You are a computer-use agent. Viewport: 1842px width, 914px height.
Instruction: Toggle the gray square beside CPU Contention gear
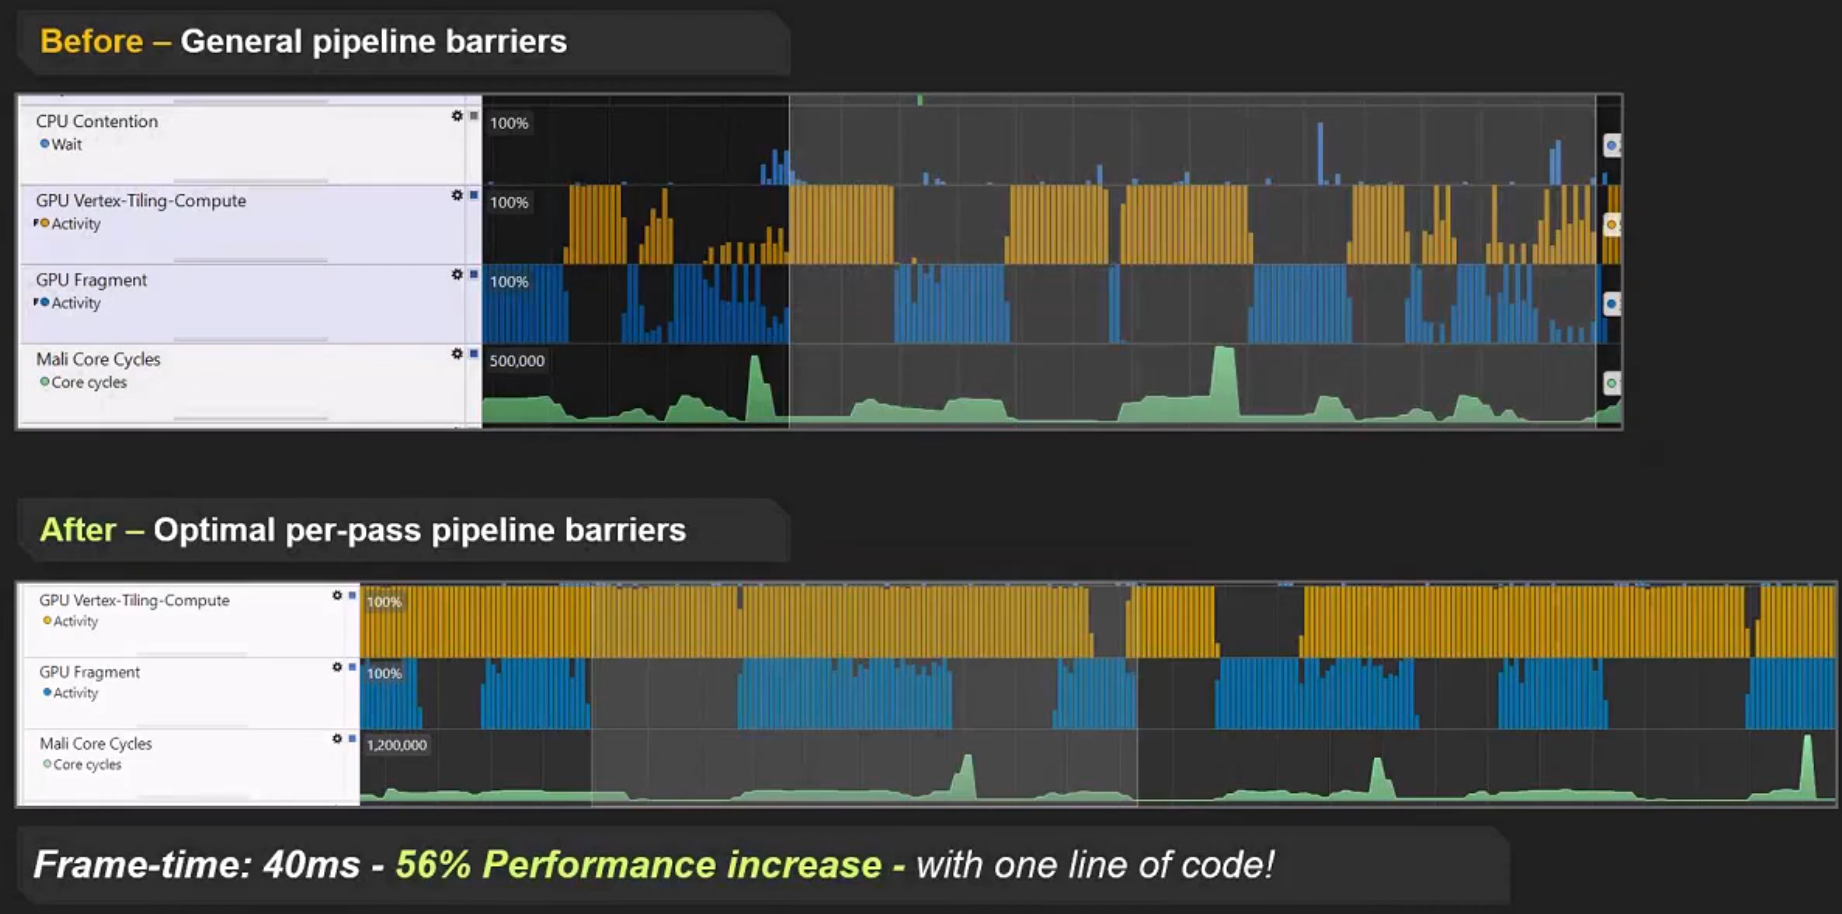pos(473,116)
